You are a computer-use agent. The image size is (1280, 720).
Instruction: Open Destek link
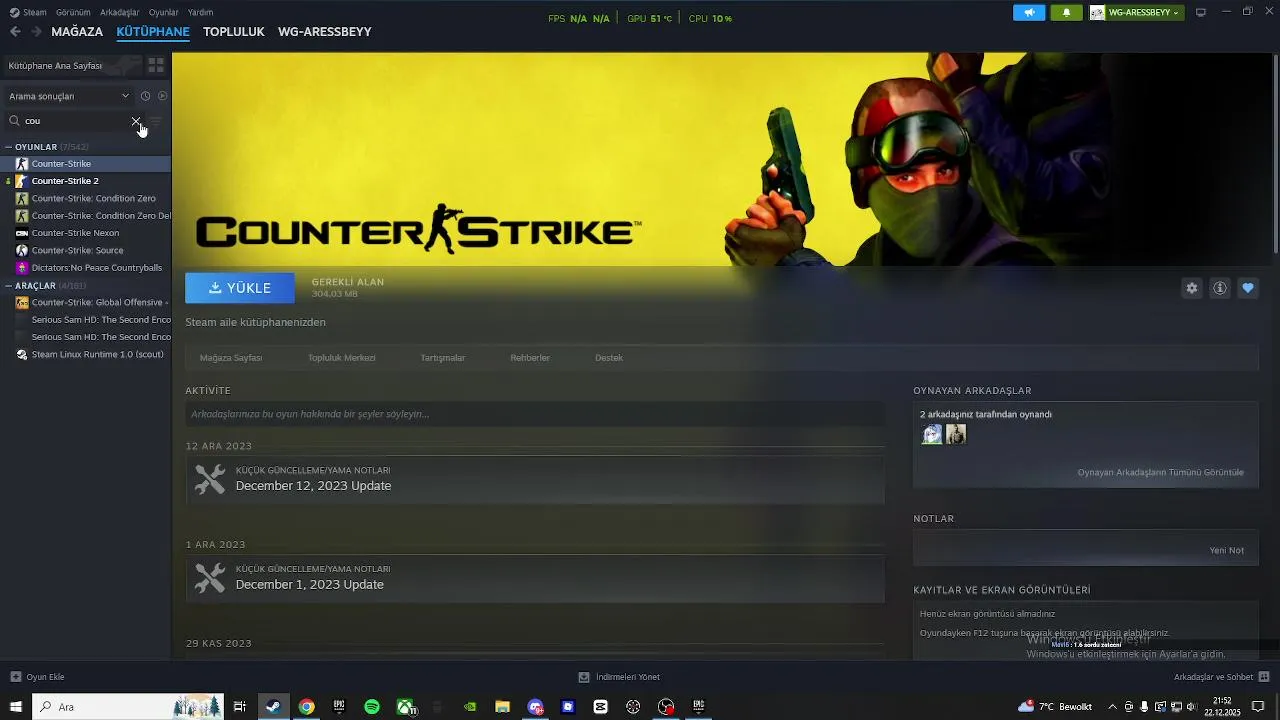pyautogui.click(x=609, y=358)
